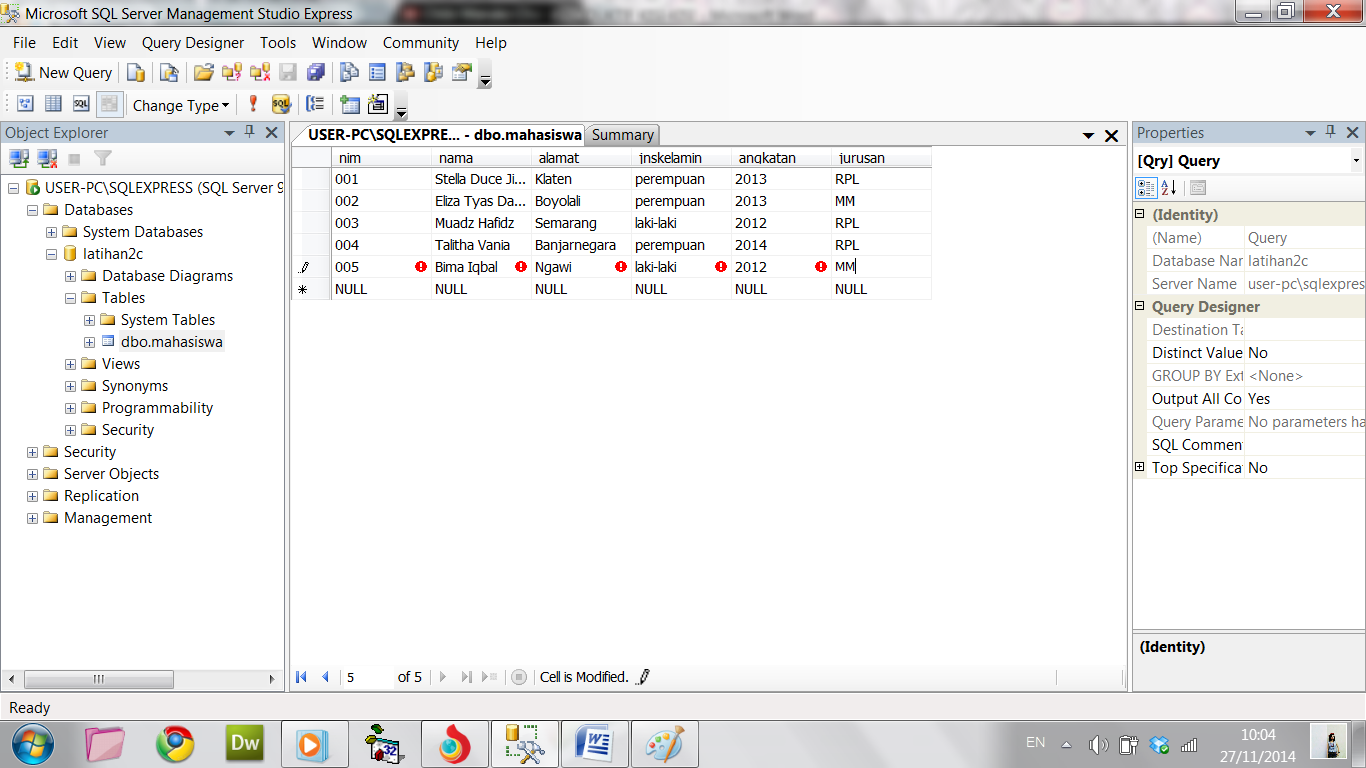Click the Add Table icon
Image resolution: width=1366 pixels, height=768 pixels.
[x=350, y=104]
